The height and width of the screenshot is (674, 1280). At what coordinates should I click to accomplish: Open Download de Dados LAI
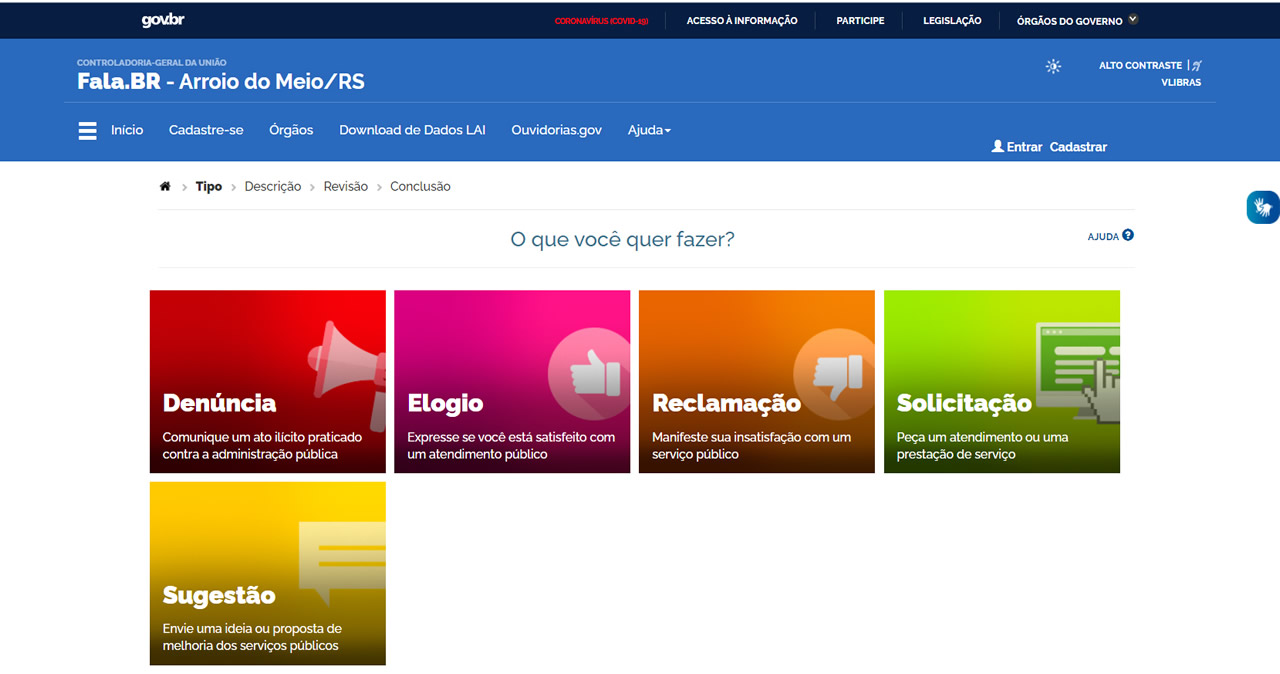tap(412, 130)
